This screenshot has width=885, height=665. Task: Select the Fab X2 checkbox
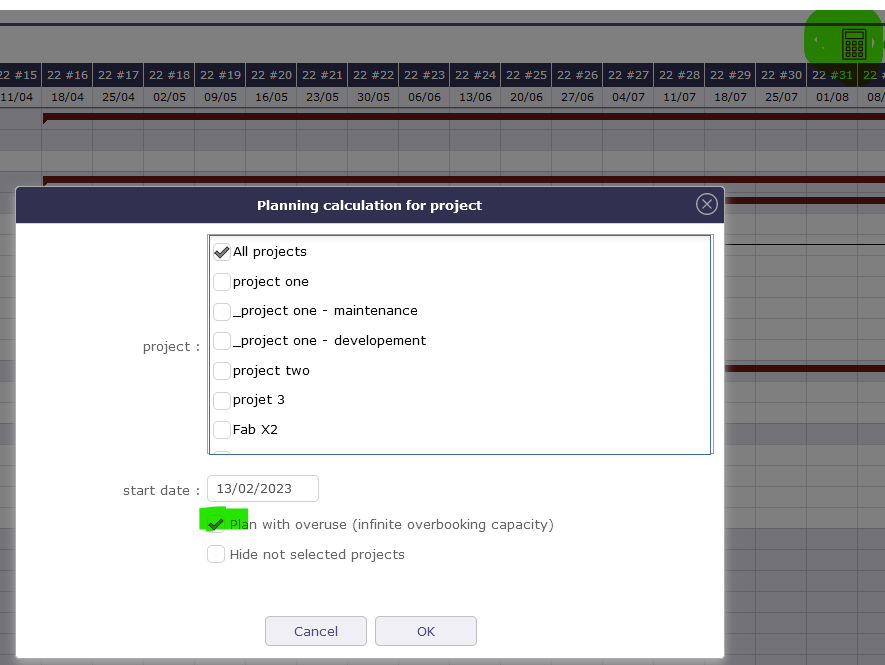[222, 430]
